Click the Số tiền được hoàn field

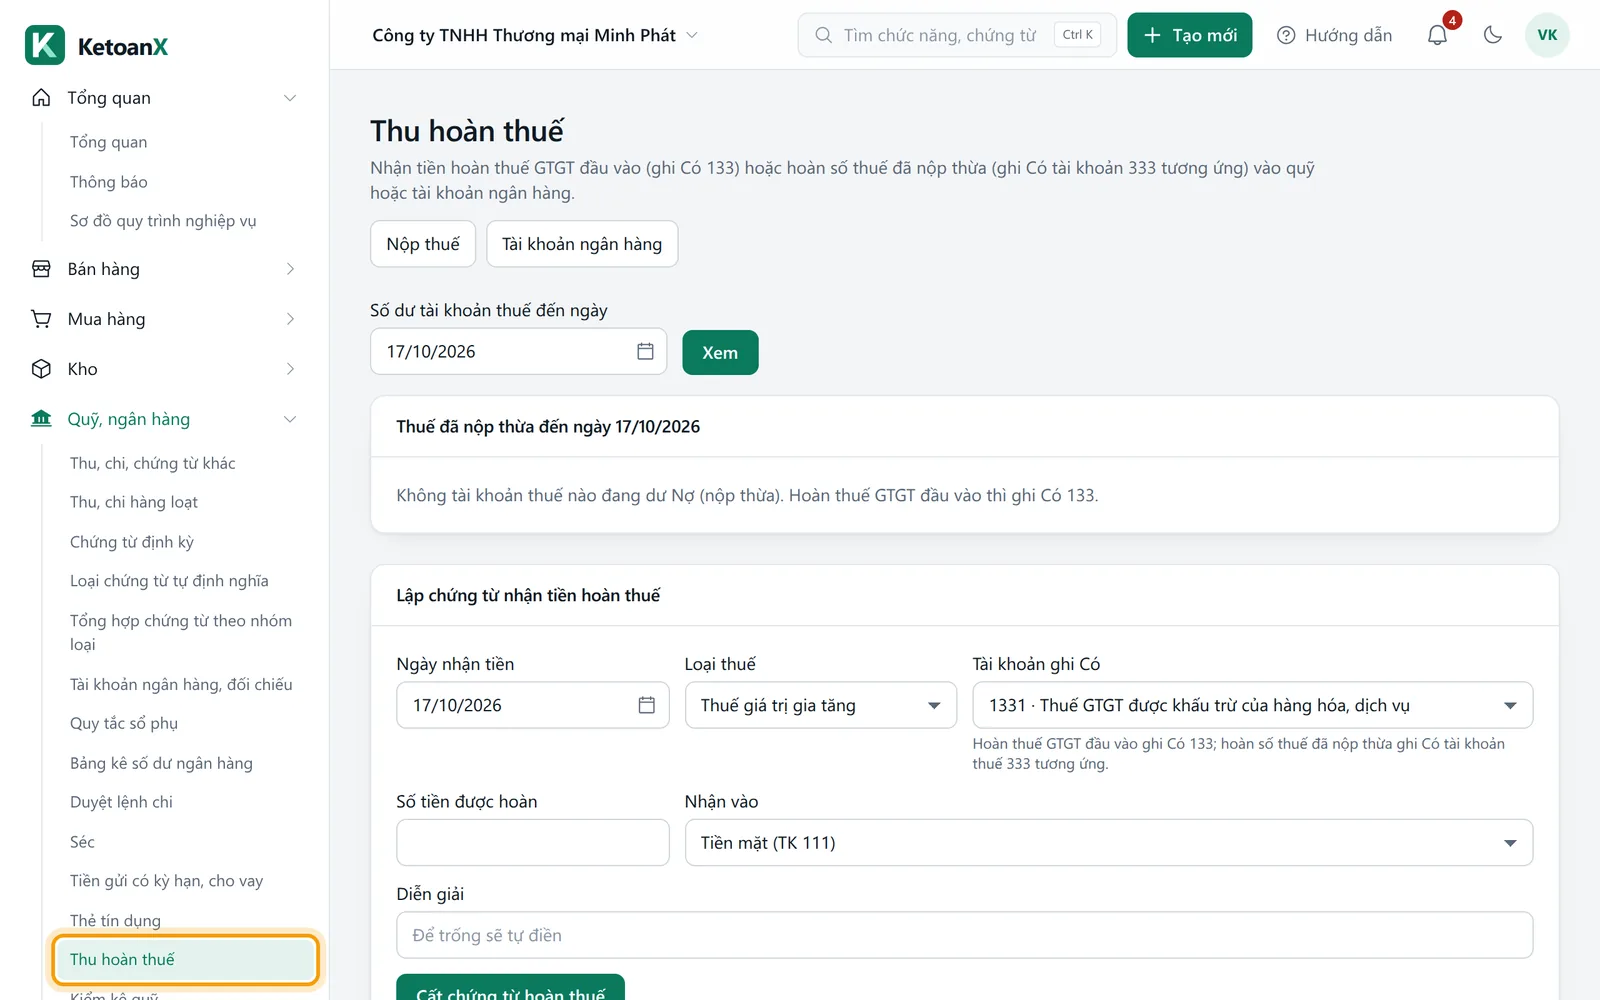533,843
